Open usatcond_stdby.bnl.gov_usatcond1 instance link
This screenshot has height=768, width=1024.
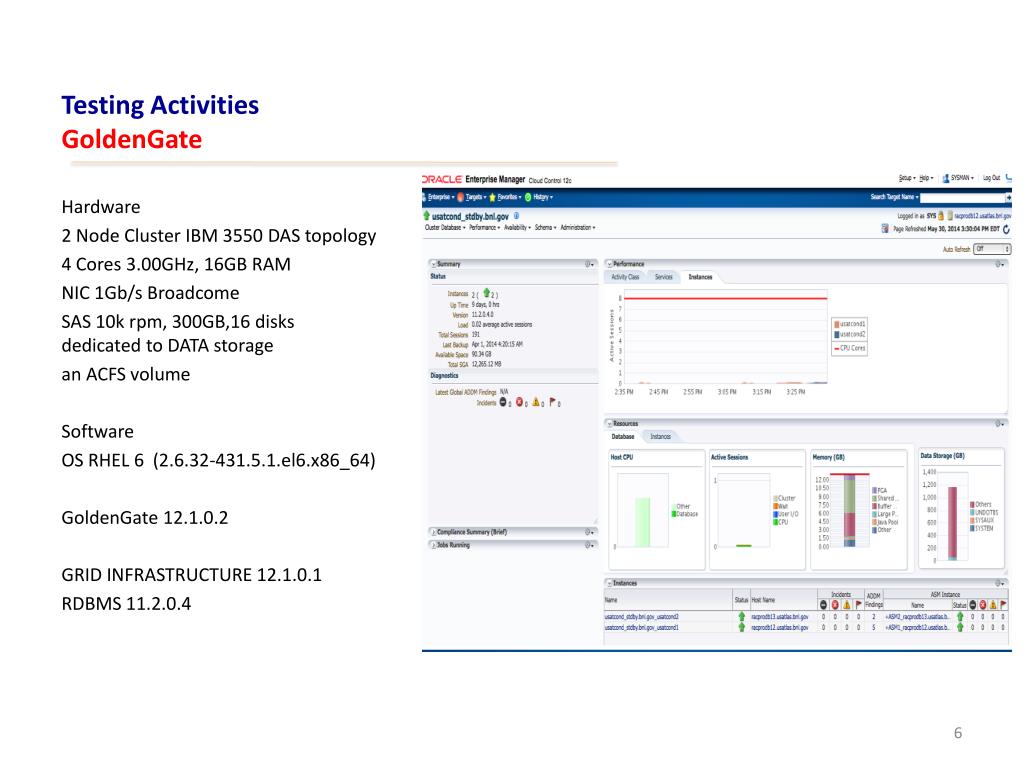click(x=641, y=627)
